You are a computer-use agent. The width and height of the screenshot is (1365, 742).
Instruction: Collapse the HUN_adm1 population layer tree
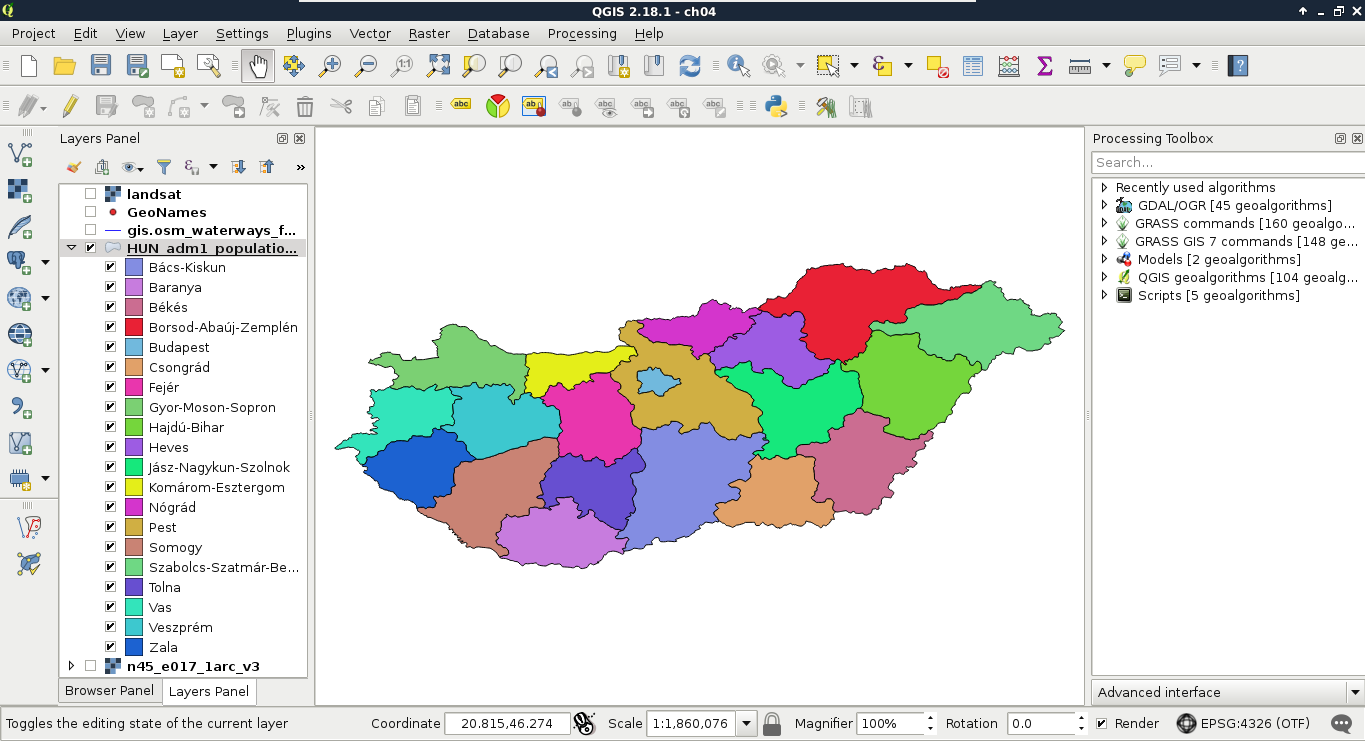71,248
